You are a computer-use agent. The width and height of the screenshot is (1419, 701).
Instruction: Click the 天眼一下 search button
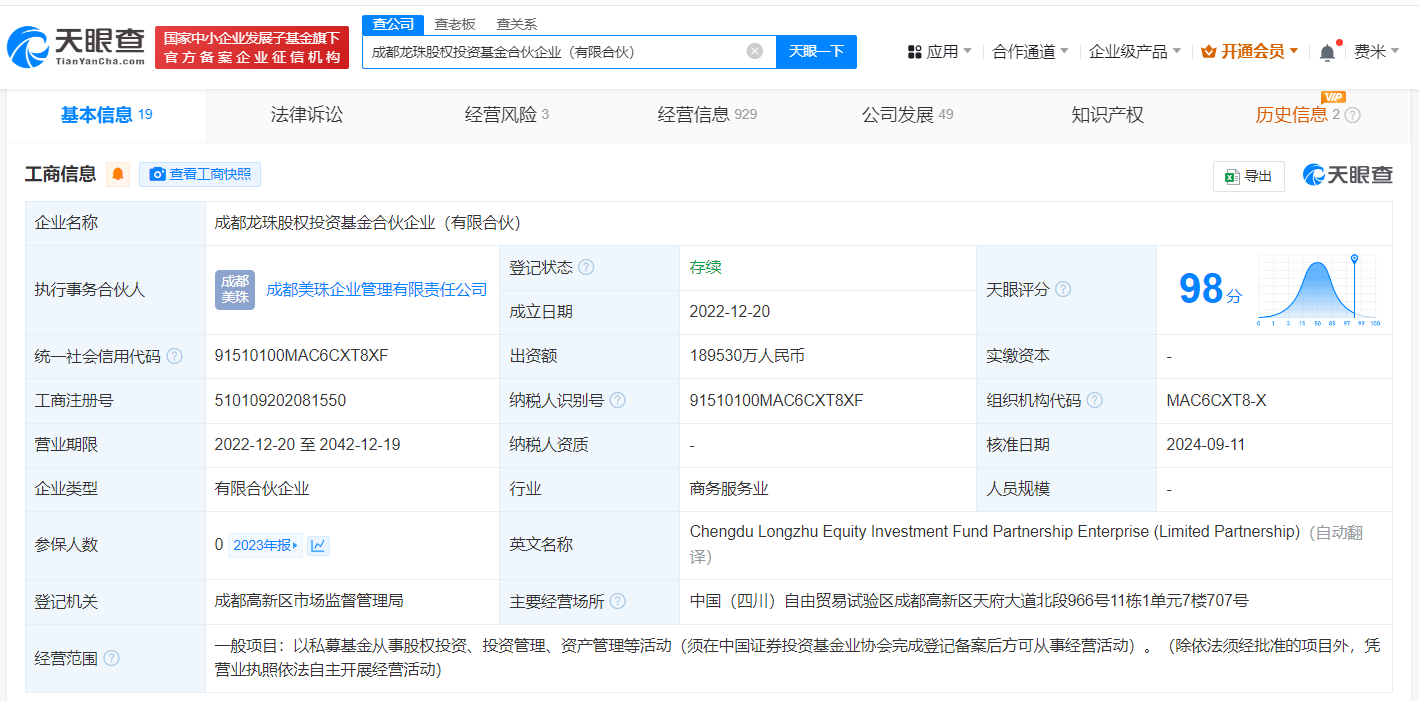(816, 51)
